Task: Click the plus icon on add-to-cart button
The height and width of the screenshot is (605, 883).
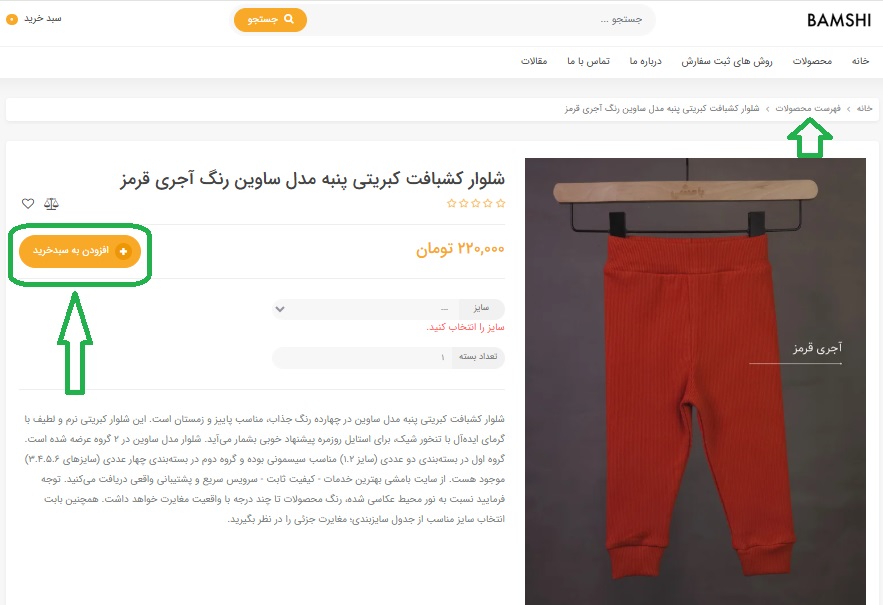Action: [123, 251]
